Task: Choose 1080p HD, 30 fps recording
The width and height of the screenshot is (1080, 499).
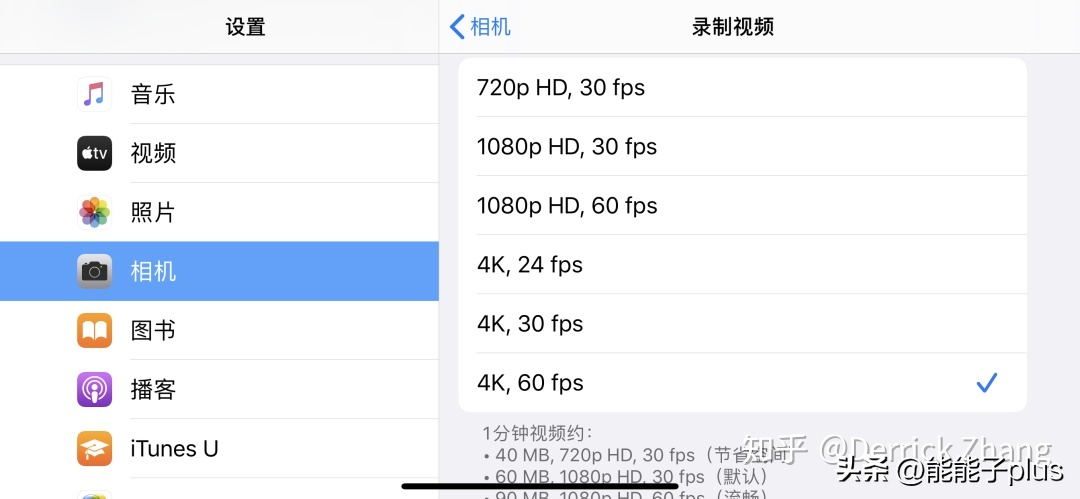Action: (x=742, y=147)
